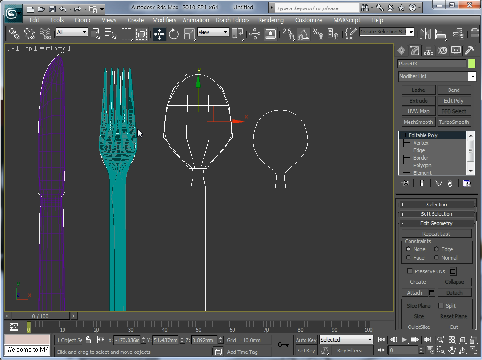This screenshot has width=482, height=360.
Task: Click the Play Animation button
Action: point(404,339)
